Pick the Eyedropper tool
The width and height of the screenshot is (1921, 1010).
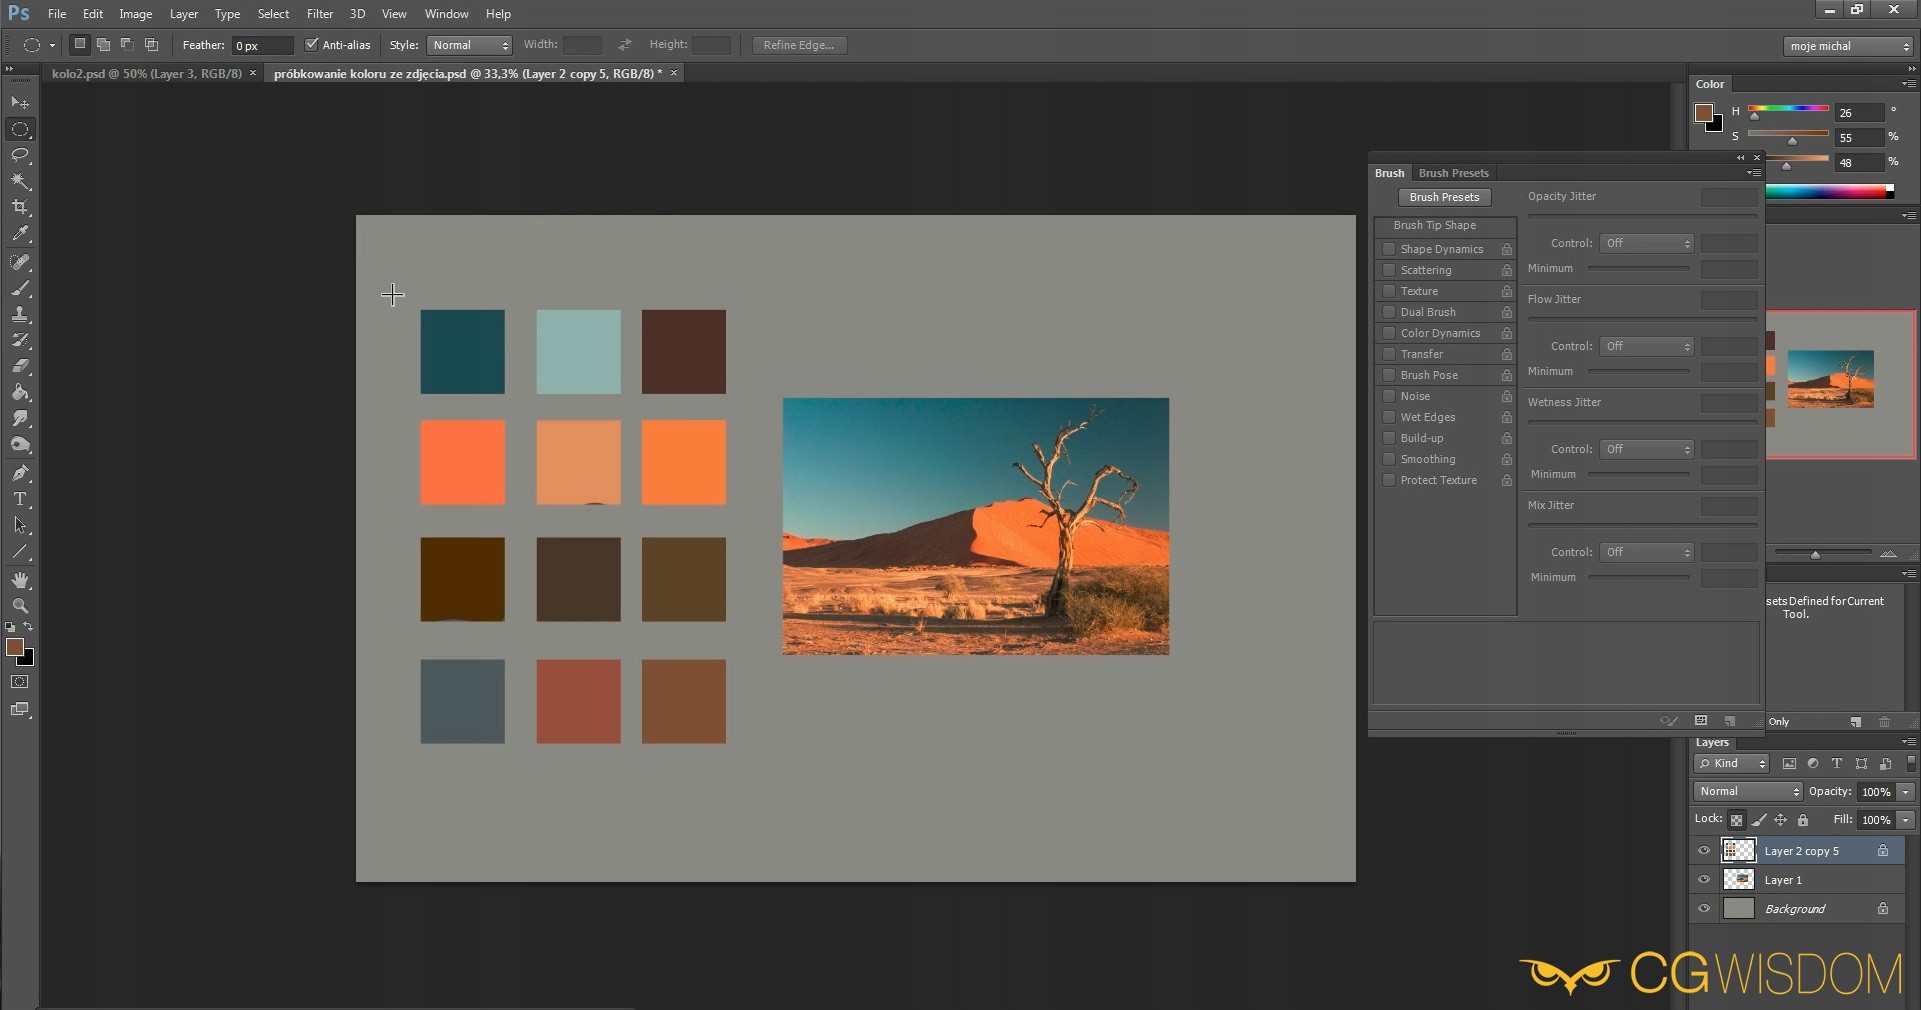[20, 234]
